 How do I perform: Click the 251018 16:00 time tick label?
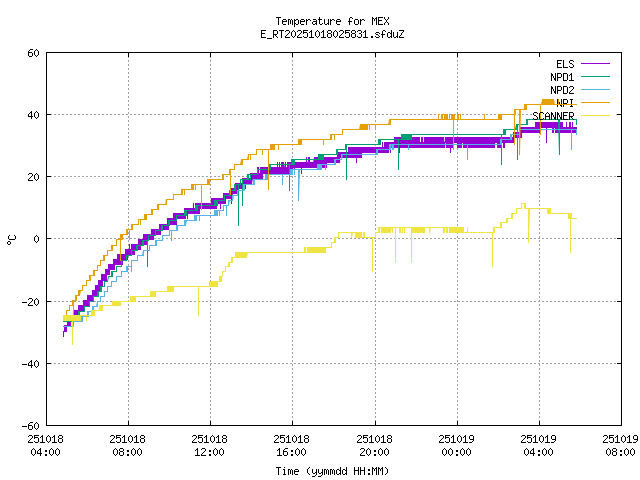292,445
